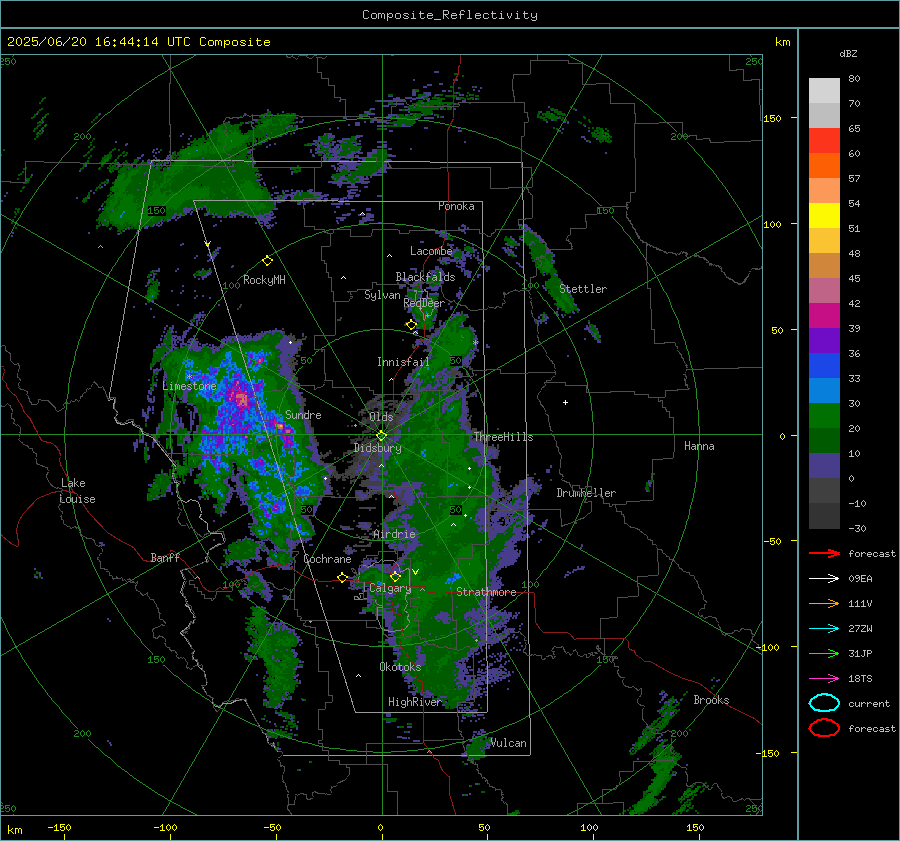900x841 pixels.
Task: Click the Banff label
Action: coord(165,557)
